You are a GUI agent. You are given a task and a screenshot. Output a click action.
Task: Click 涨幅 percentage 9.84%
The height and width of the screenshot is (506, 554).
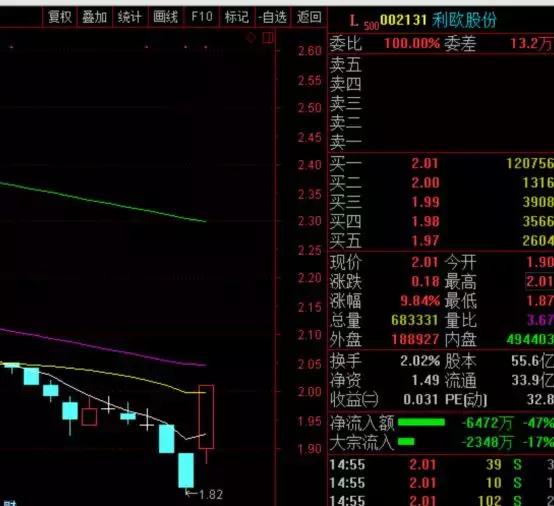coord(420,301)
